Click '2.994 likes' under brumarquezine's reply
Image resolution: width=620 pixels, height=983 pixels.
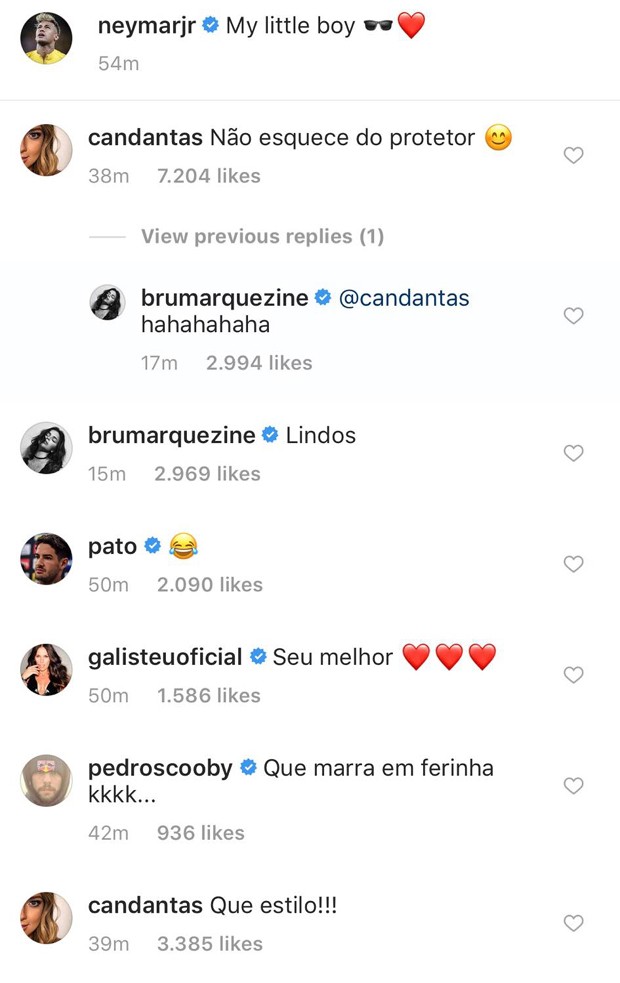[258, 363]
